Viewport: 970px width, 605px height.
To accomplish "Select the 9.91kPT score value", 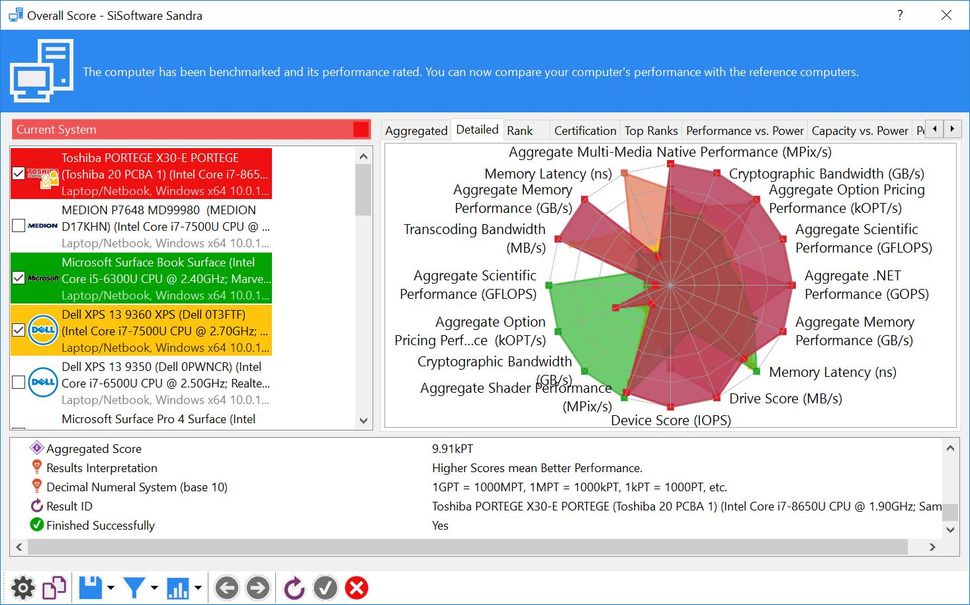I will click(452, 448).
